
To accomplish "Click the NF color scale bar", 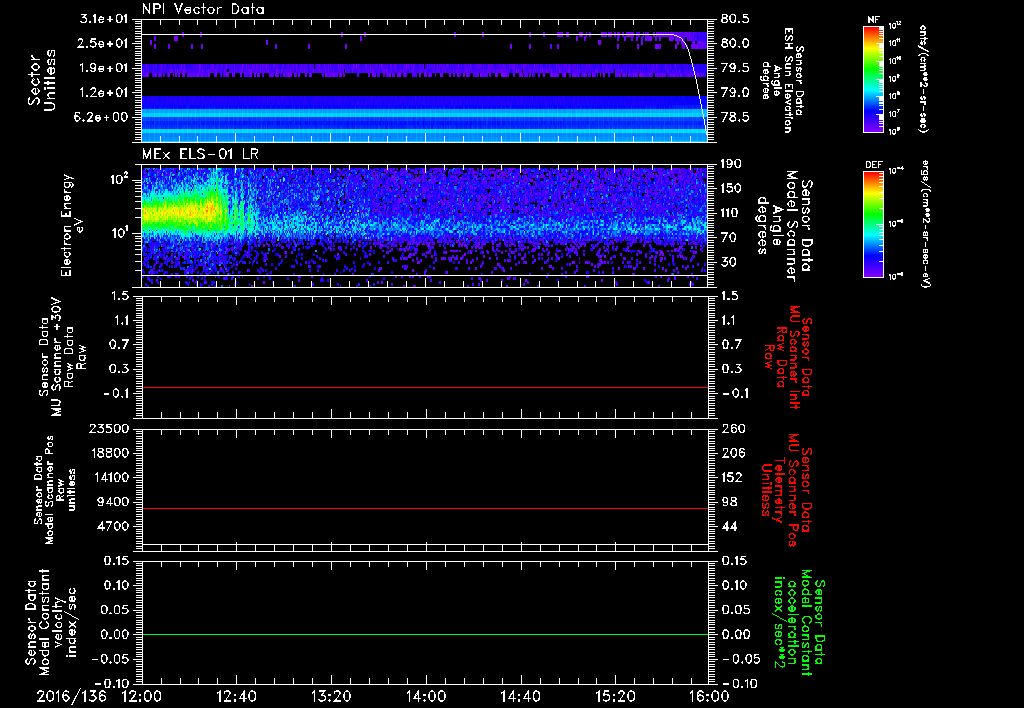I will (x=871, y=80).
